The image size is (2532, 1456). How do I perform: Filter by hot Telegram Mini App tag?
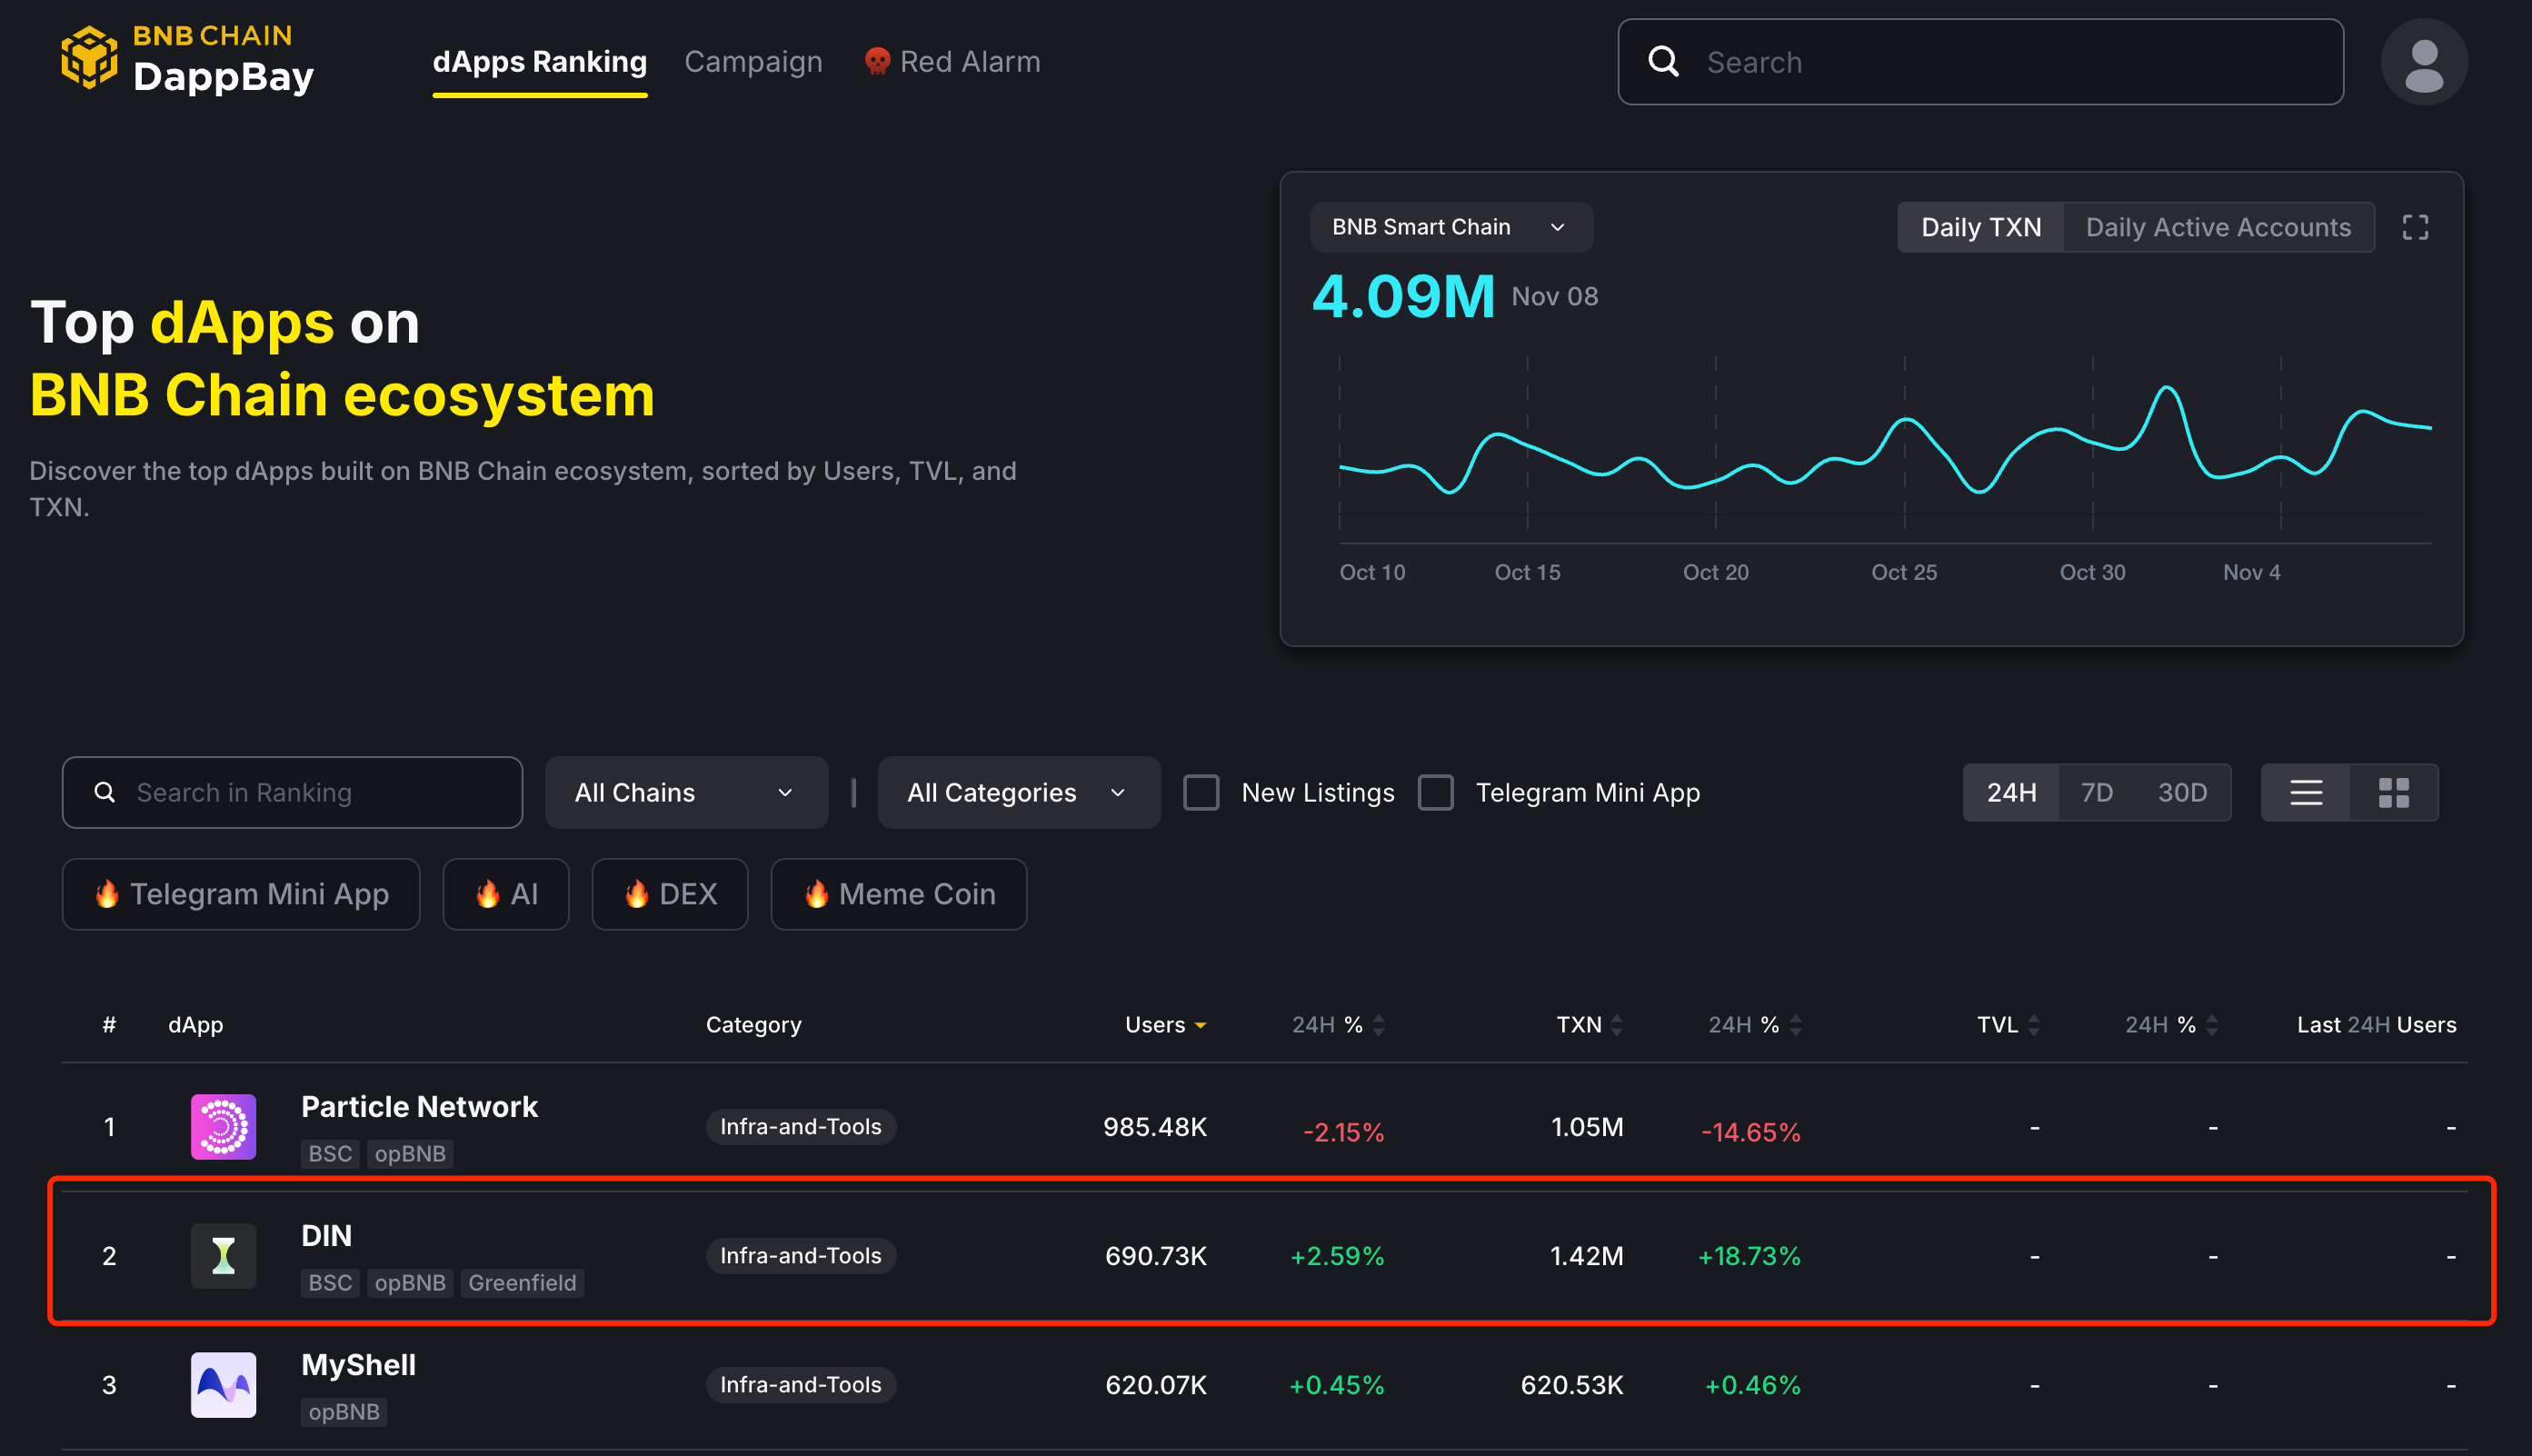click(241, 894)
